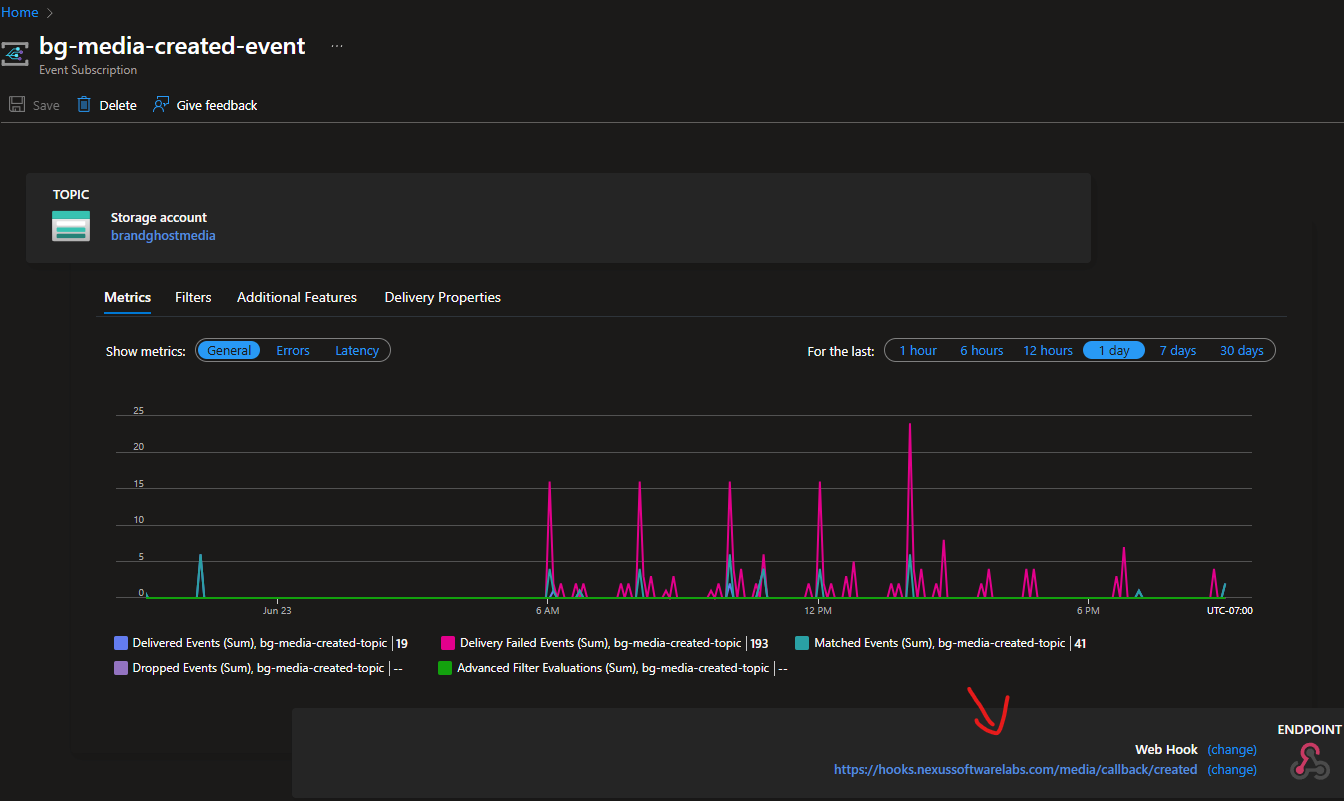Click the Storage account topic icon
1344x801 pixels.
tap(71, 226)
